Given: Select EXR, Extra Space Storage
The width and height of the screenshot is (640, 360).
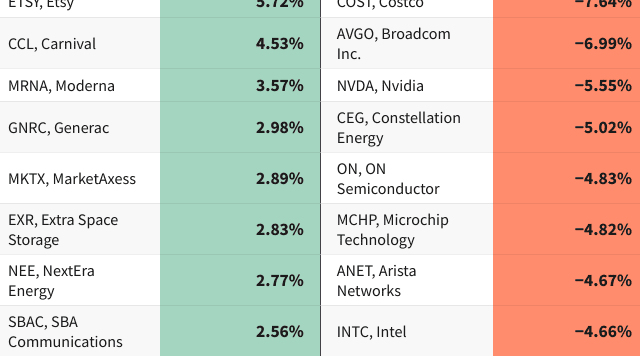Looking at the screenshot, I should click(63, 229).
